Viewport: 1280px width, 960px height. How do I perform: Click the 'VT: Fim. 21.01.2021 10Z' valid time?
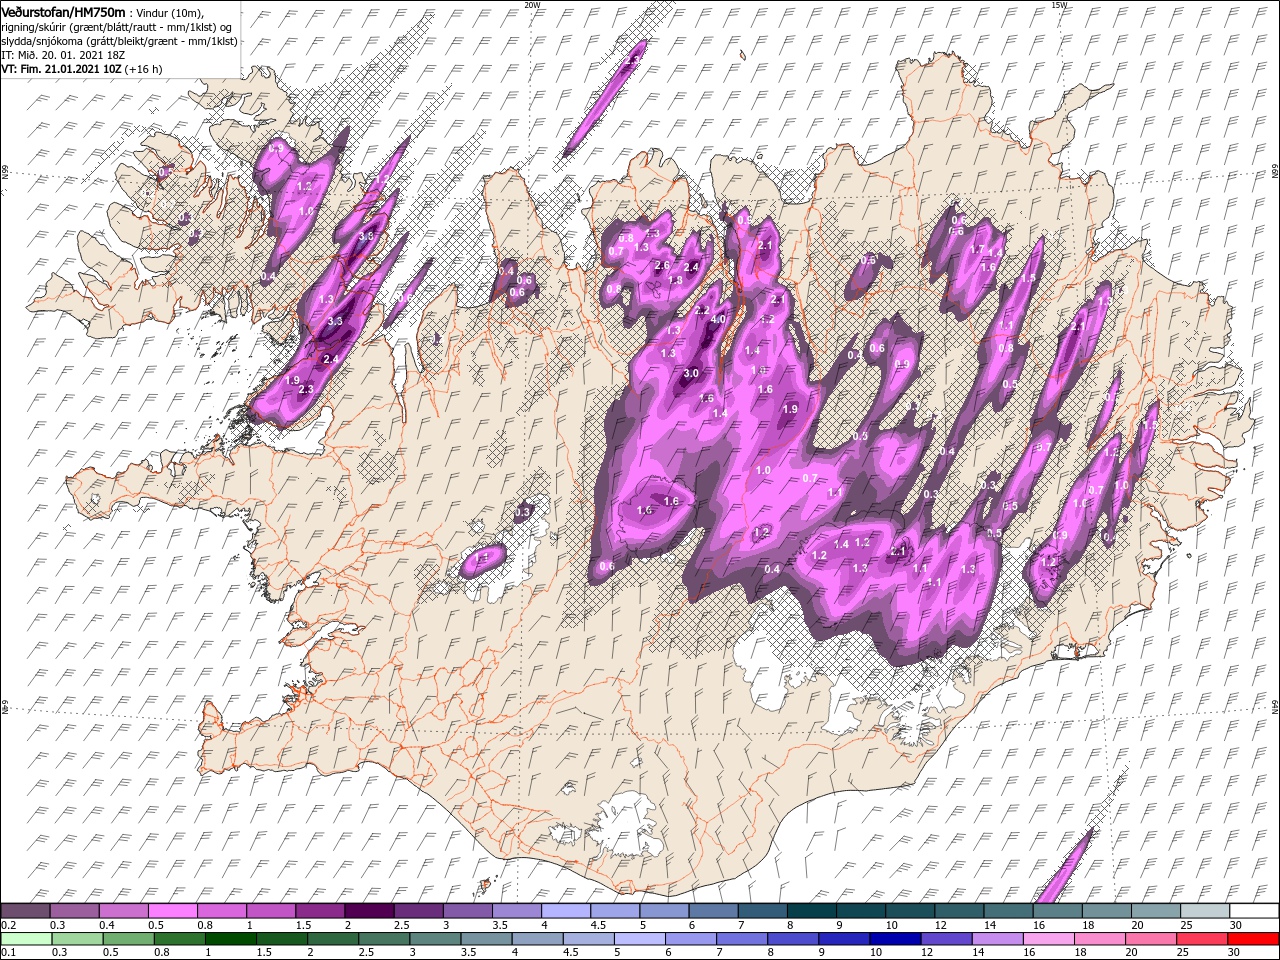(61, 69)
